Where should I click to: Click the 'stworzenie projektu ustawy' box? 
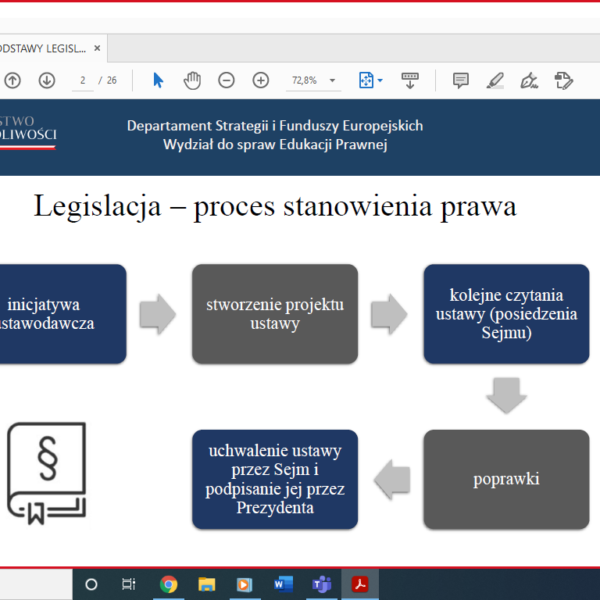(275, 314)
